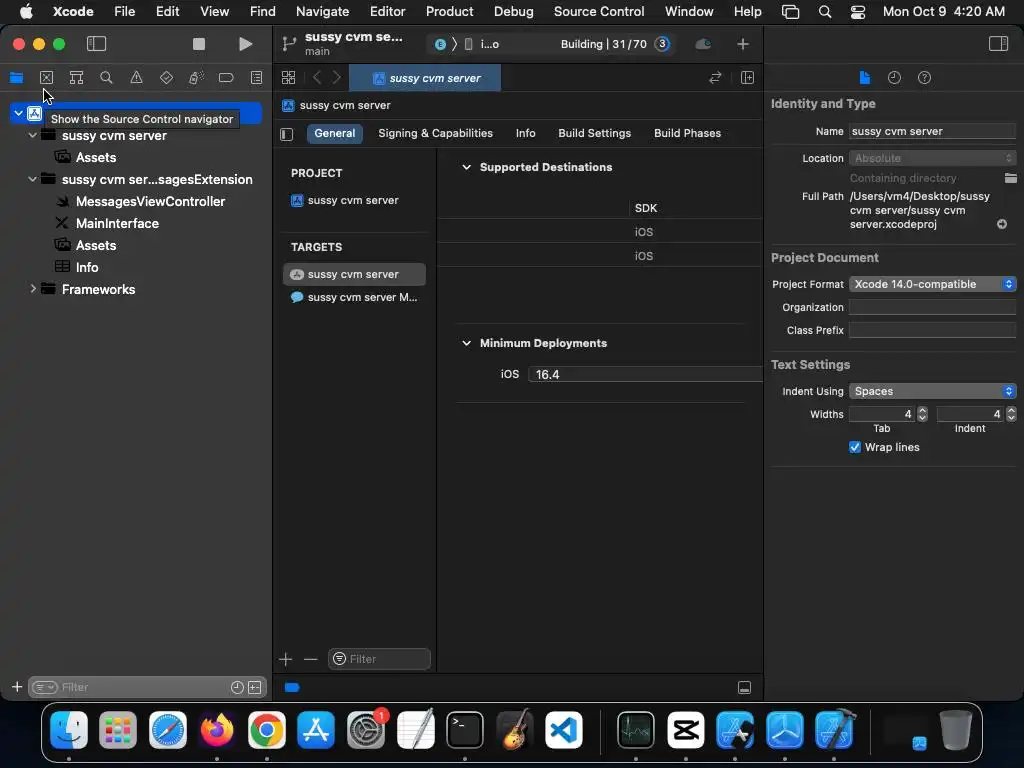Select sussy cvm server M... target
The width and height of the screenshot is (1024, 768).
(x=355, y=297)
